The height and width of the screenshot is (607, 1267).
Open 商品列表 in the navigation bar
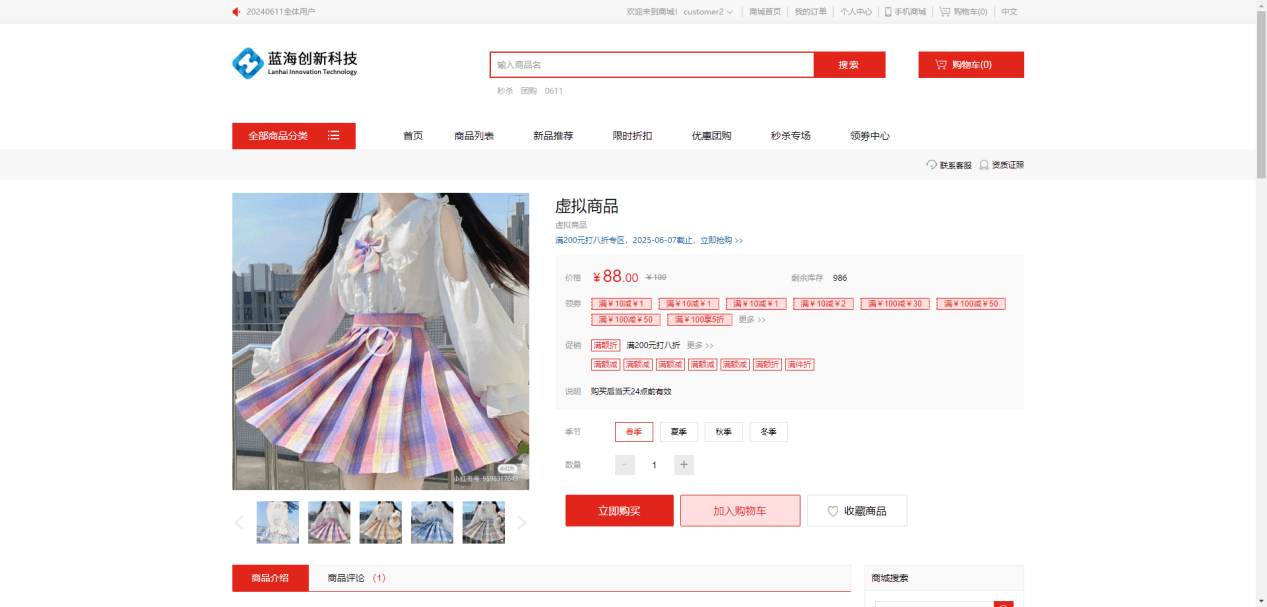tap(474, 136)
